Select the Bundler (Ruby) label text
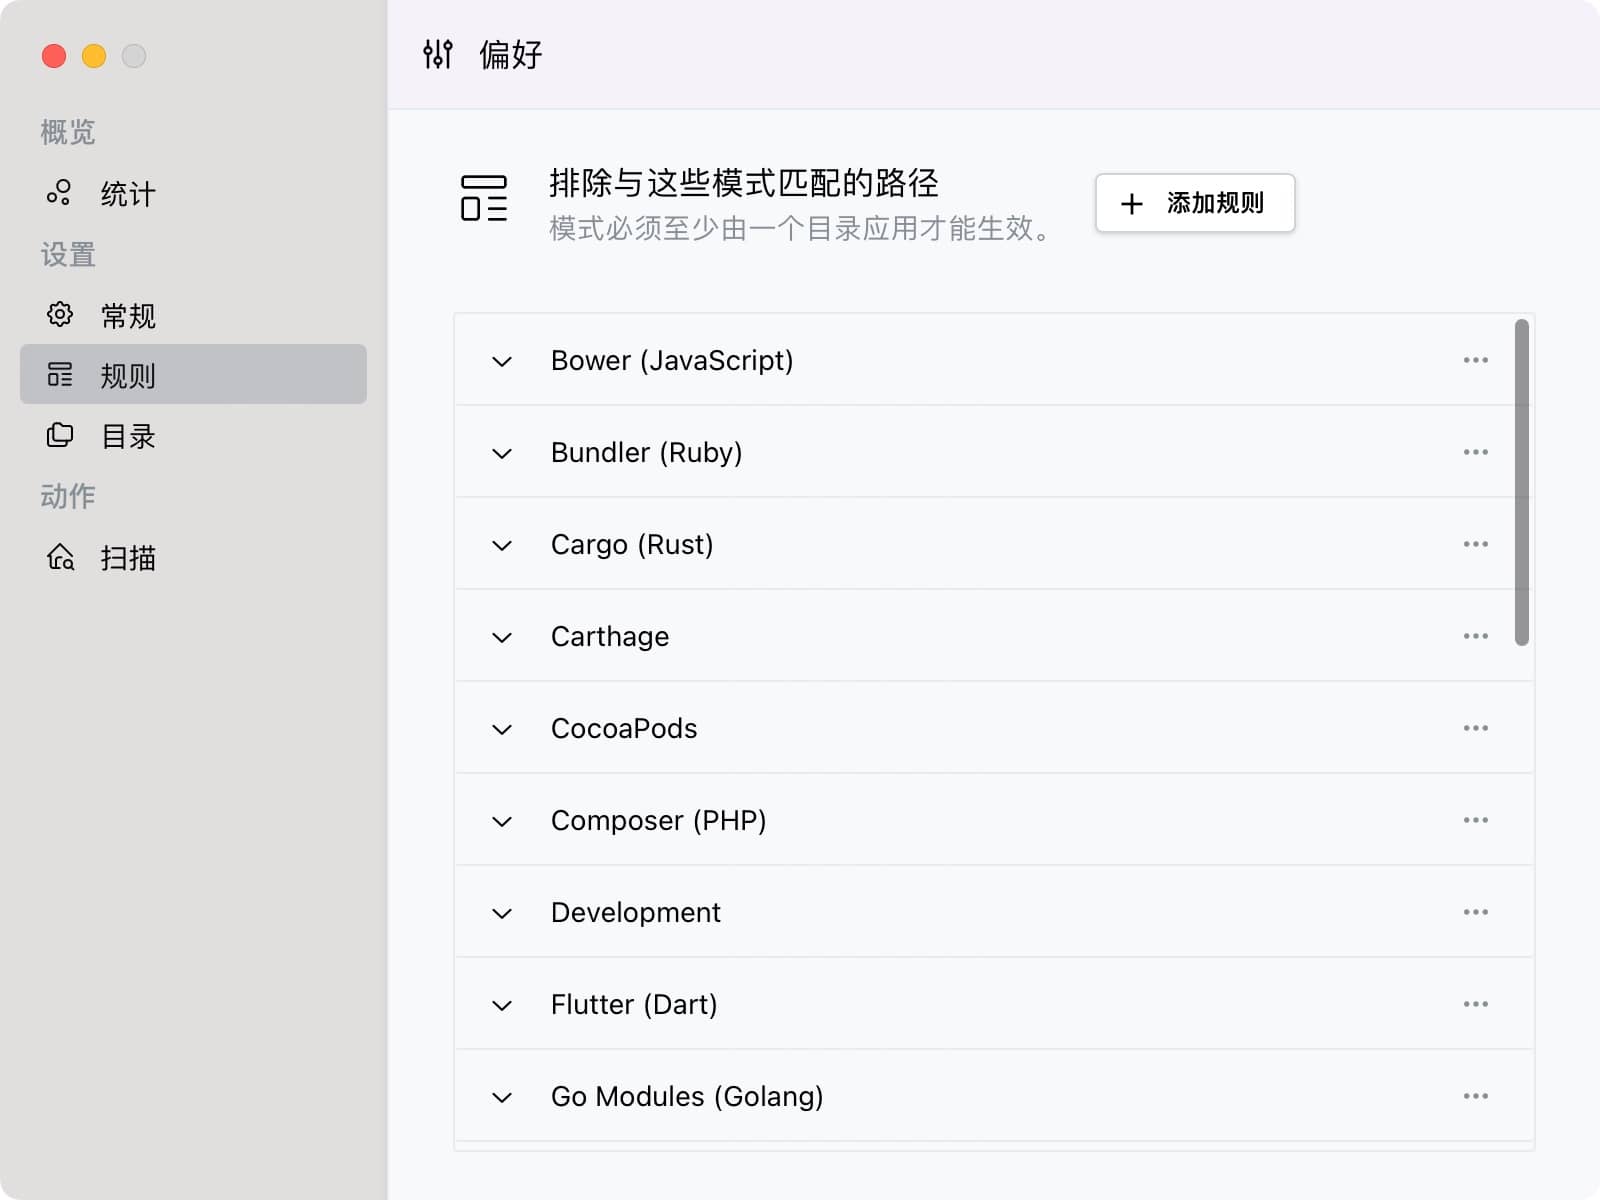The width and height of the screenshot is (1600, 1200). (646, 452)
